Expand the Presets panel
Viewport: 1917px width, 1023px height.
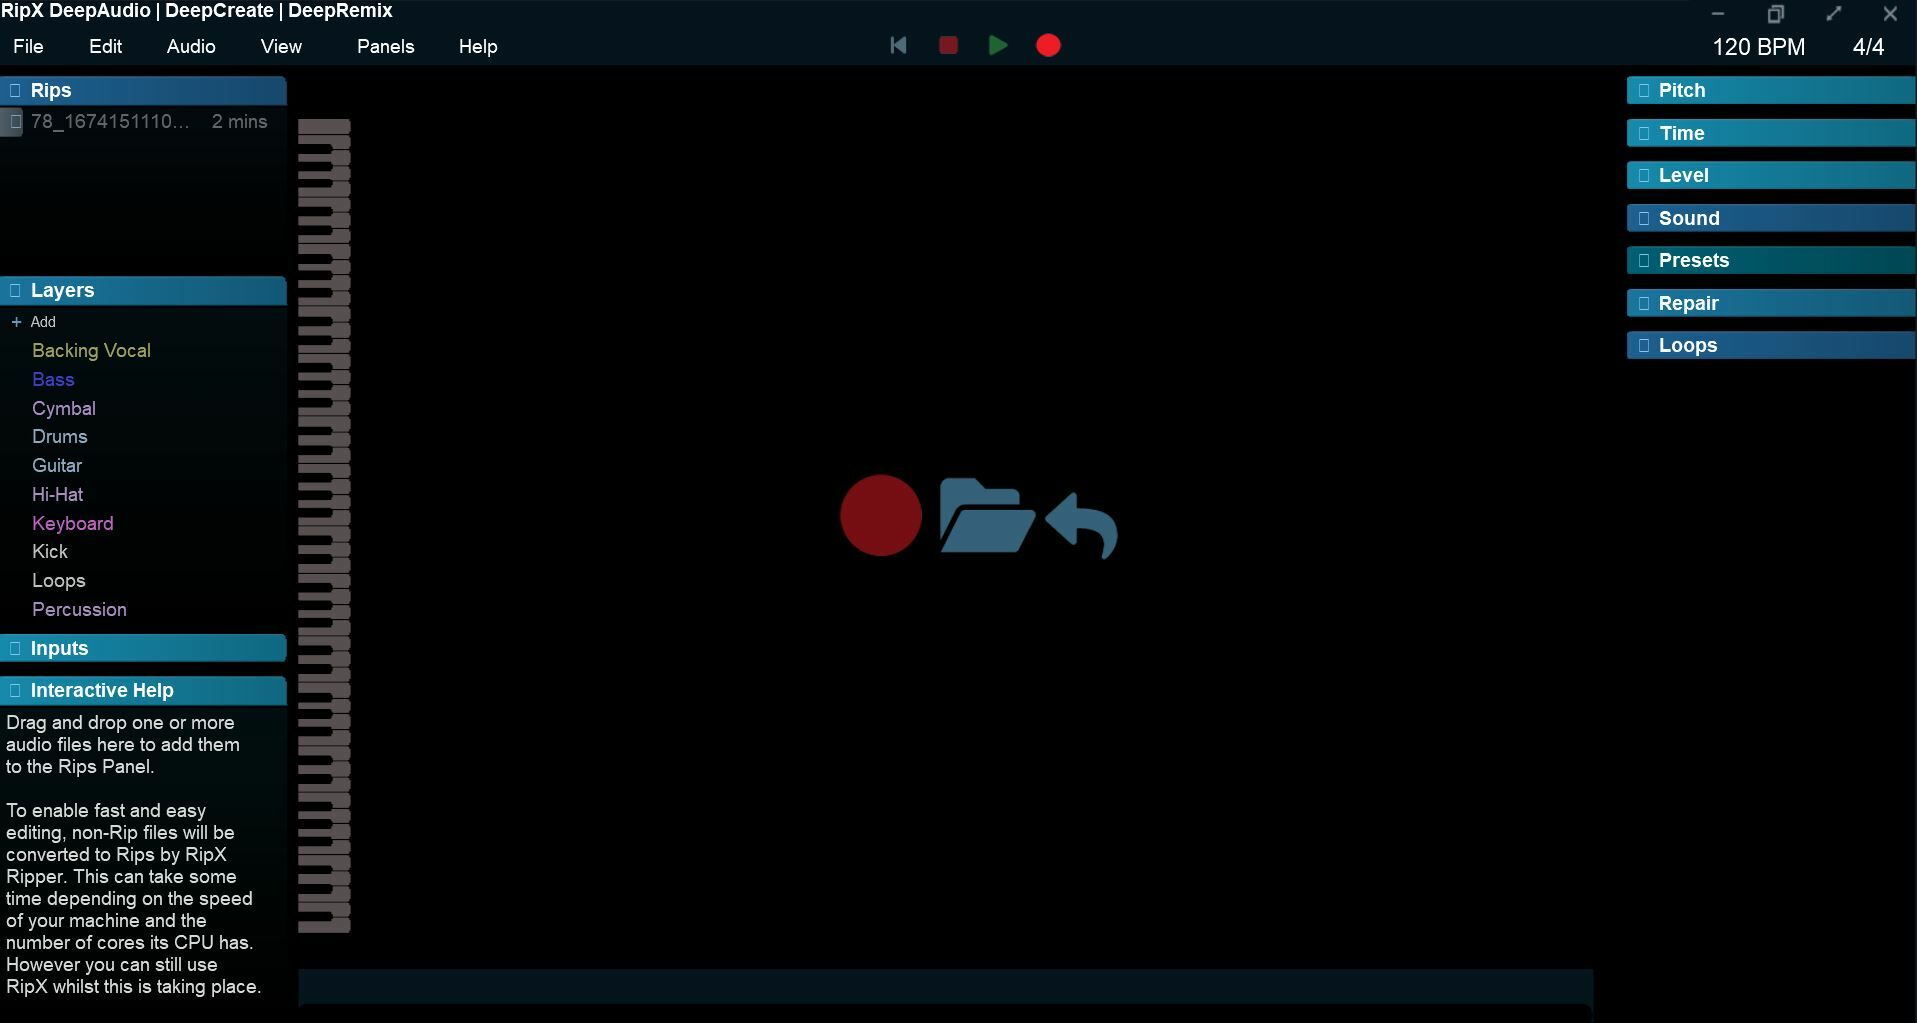point(1770,260)
